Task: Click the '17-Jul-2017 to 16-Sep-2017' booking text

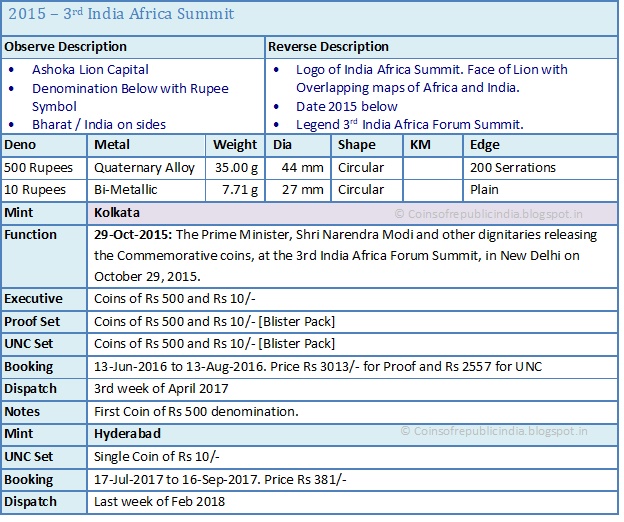Action: [x=177, y=480]
